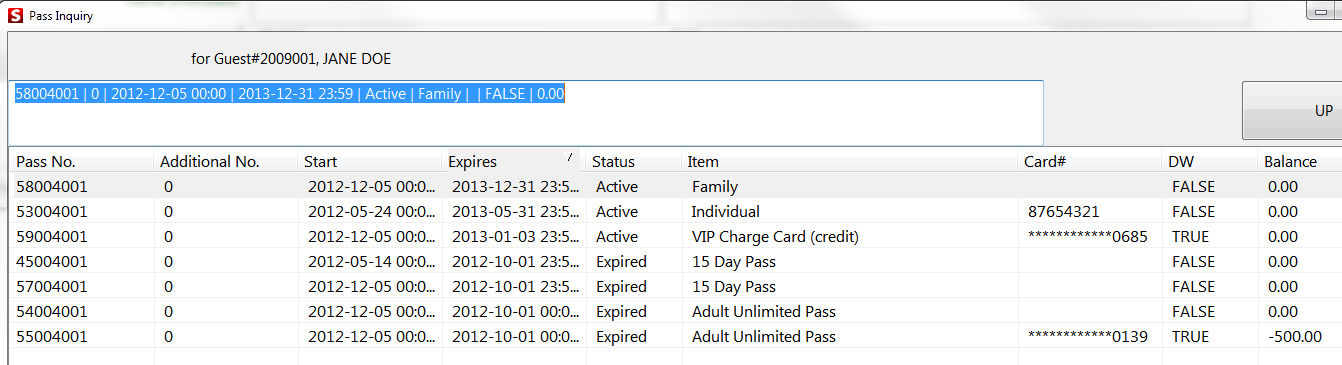Click TRUE DW value for pass 59004001
Image resolution: width=1342 pixels, height=365 pixels.
point(1190,236)
